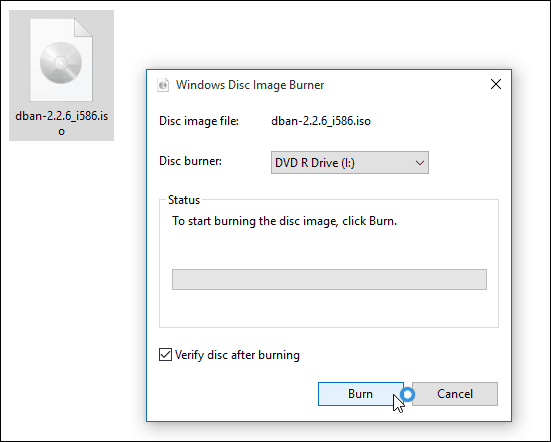Click the 'DVD R Drive (I:)' text in combo box

point(315,163)
